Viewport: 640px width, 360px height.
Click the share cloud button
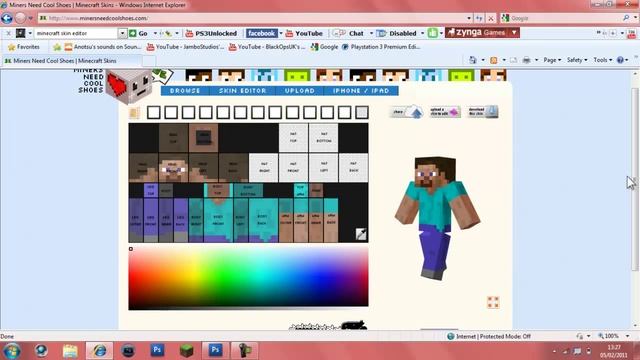click(407, 112)
